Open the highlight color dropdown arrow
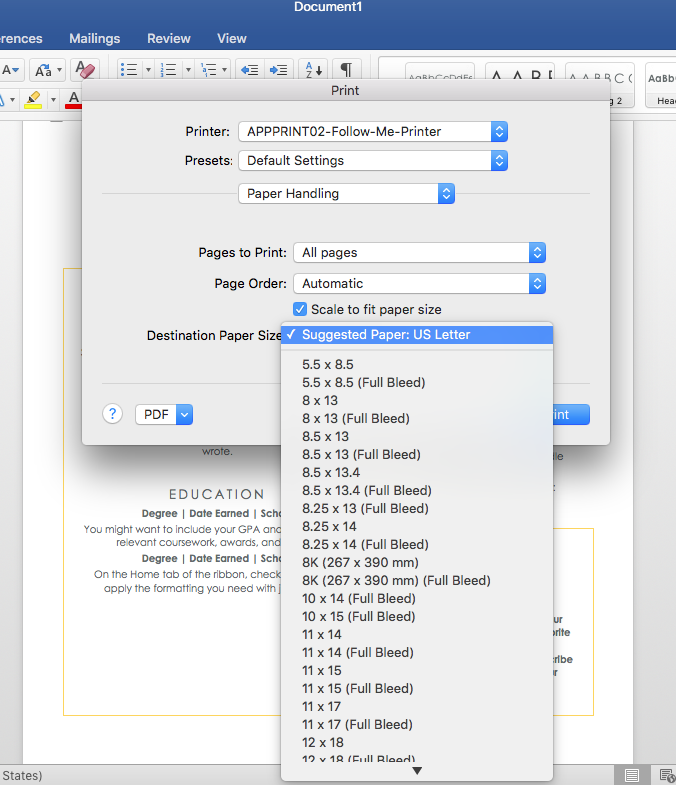Viewport: 676px width, 785px height. [53, 100]
